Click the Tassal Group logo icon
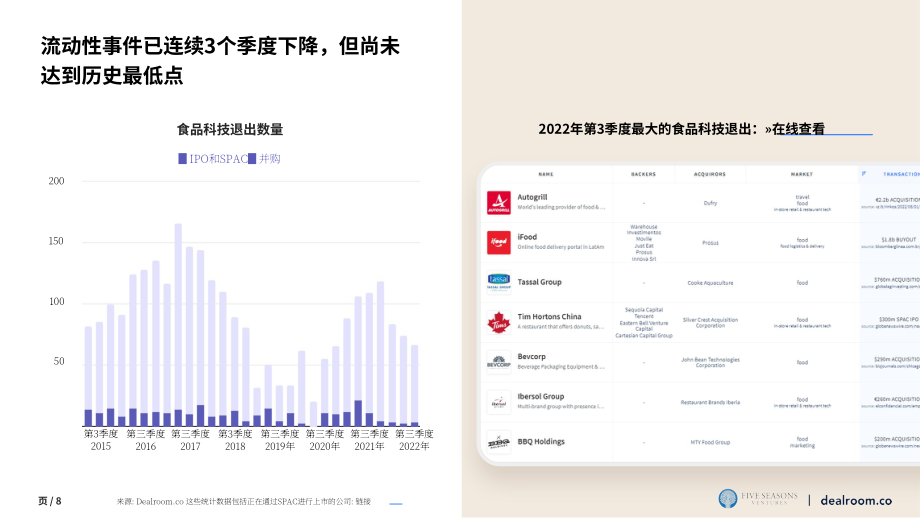920x518 pixels. click(x=498, y=282)
